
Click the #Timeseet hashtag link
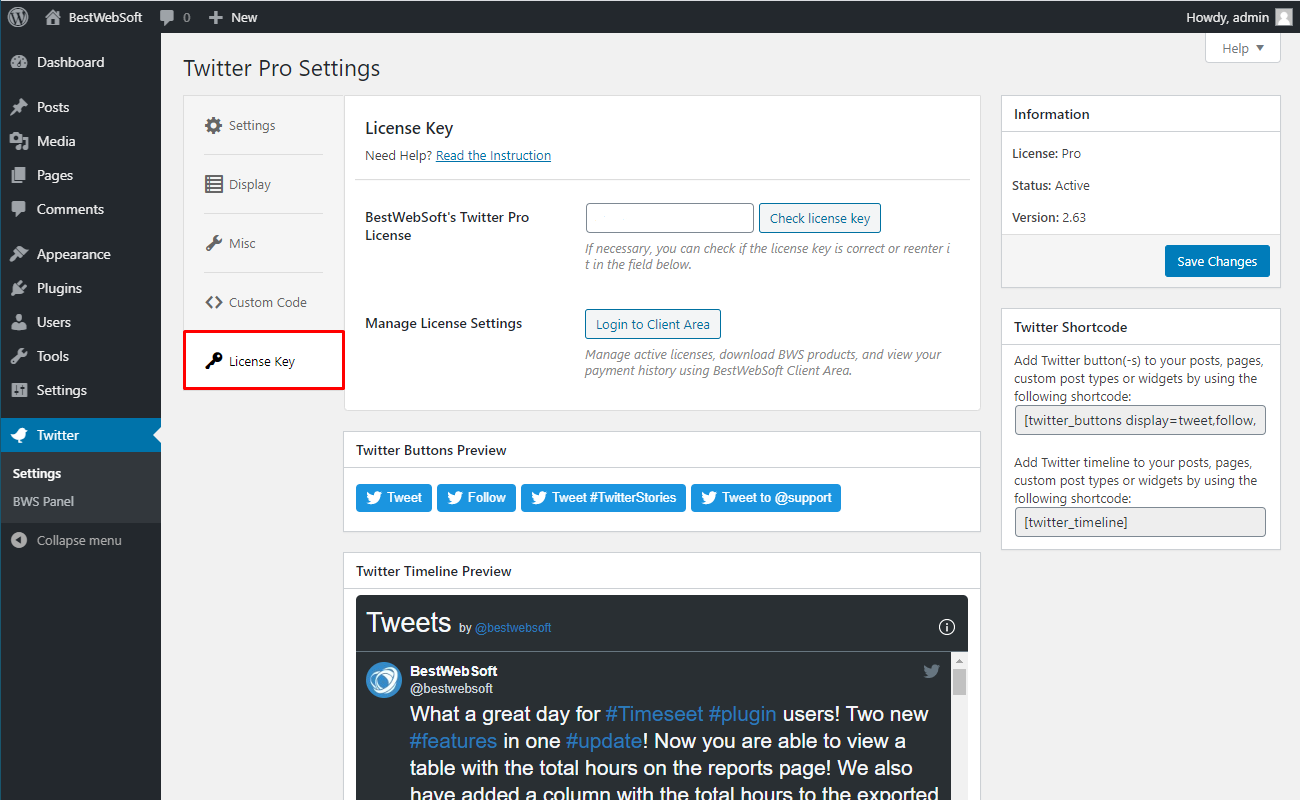(654, 714)
